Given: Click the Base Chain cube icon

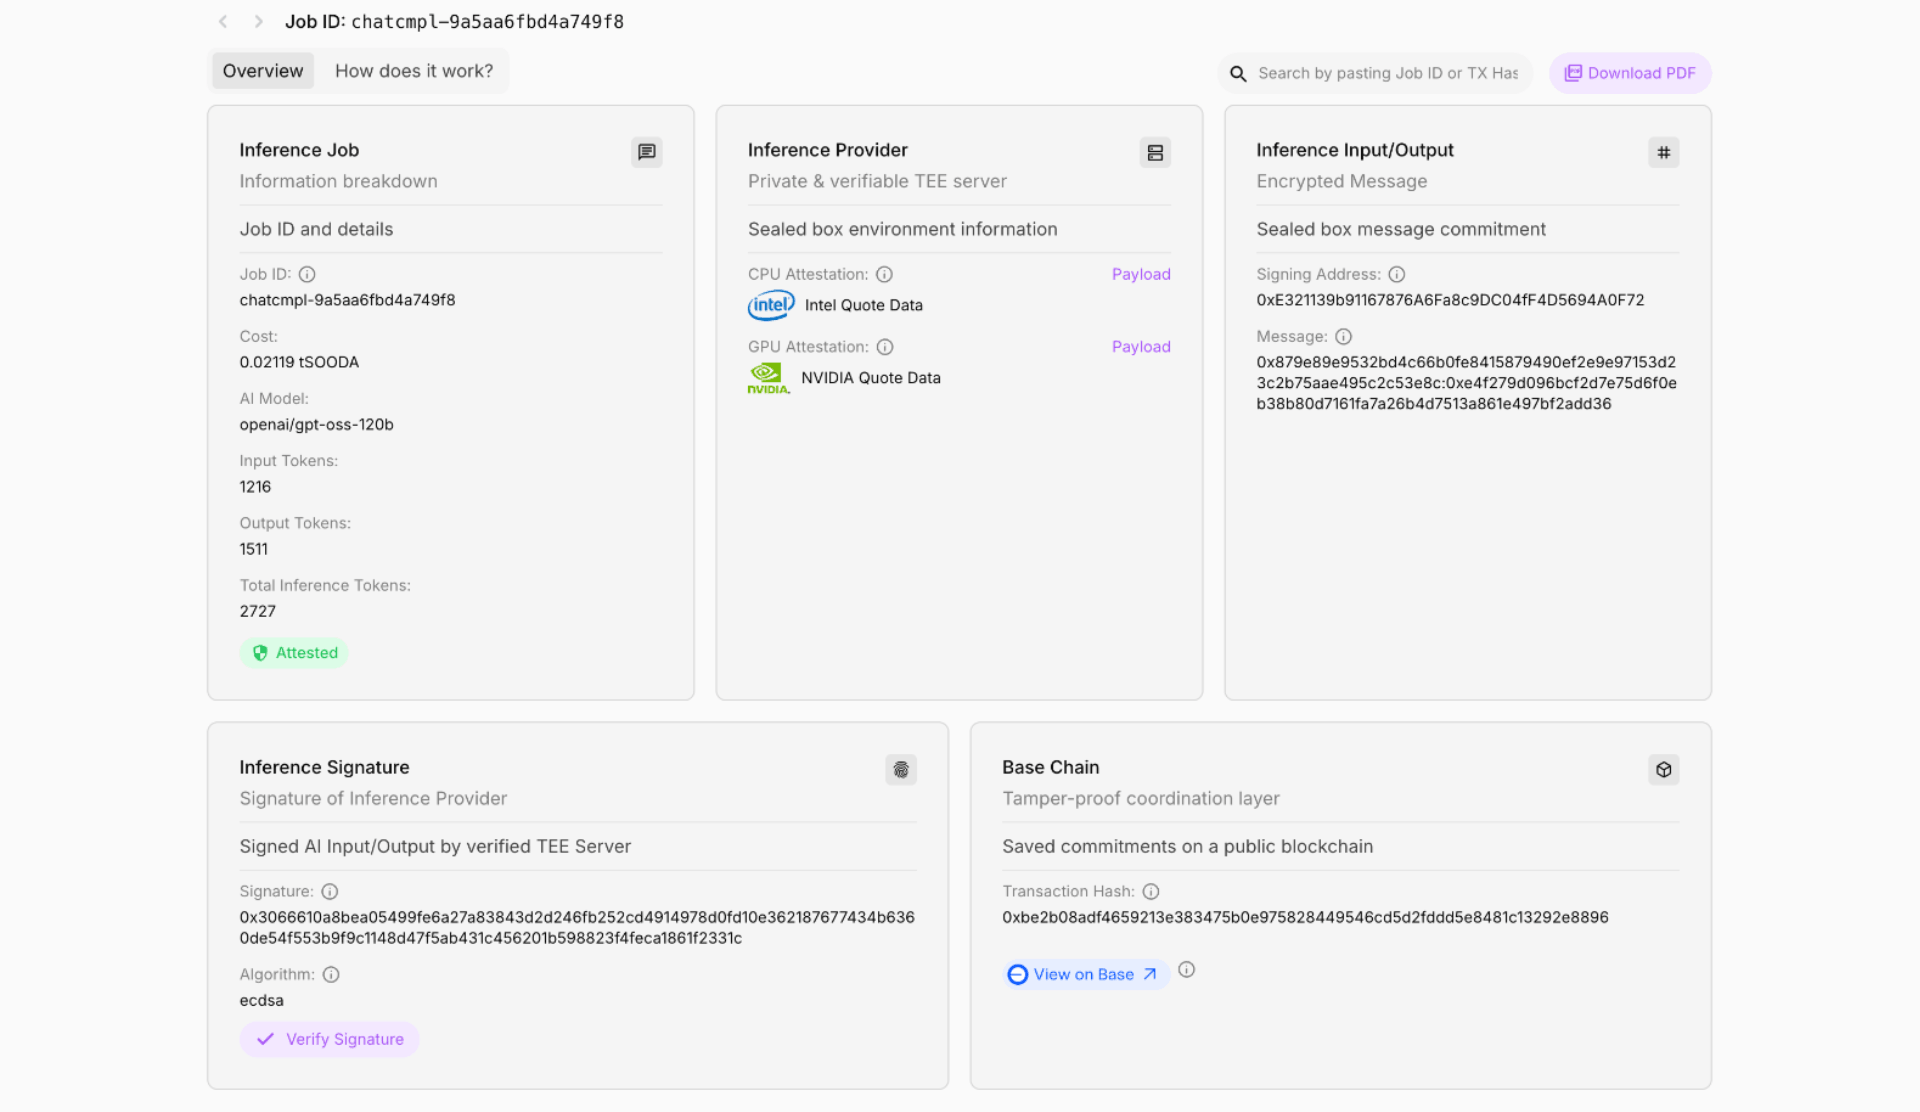Looking at the screenshot, I should pos(1664,769).
